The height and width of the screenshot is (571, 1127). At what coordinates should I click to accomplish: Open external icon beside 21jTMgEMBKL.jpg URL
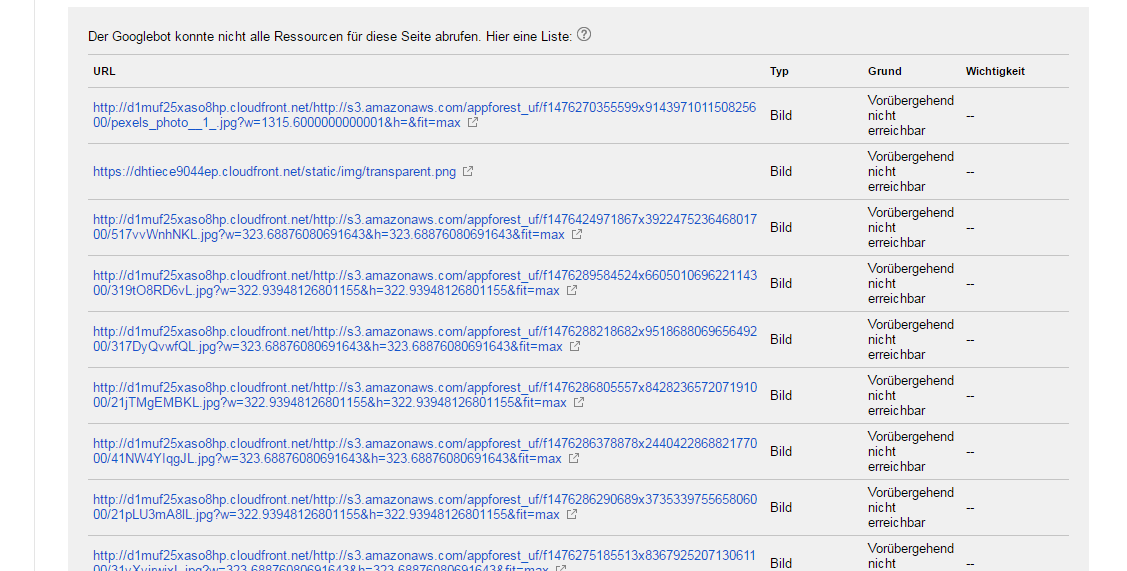[579, 403]
